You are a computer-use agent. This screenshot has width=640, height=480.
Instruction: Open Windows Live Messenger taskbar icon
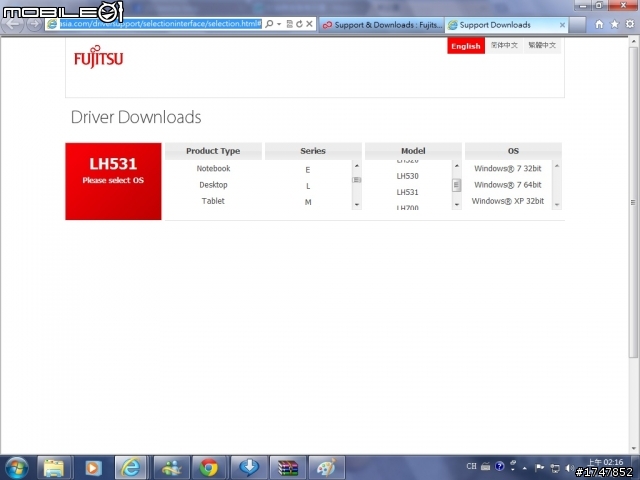[x=171, y=468]
